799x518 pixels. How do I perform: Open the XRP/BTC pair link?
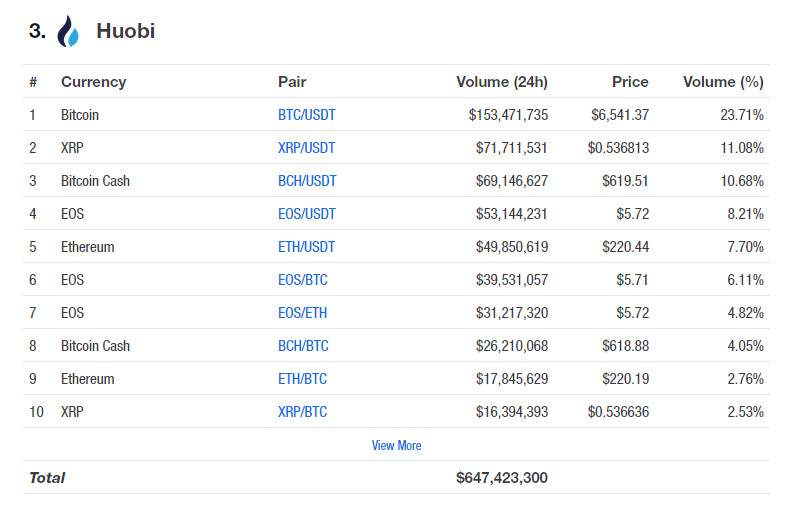coord(302,412)
